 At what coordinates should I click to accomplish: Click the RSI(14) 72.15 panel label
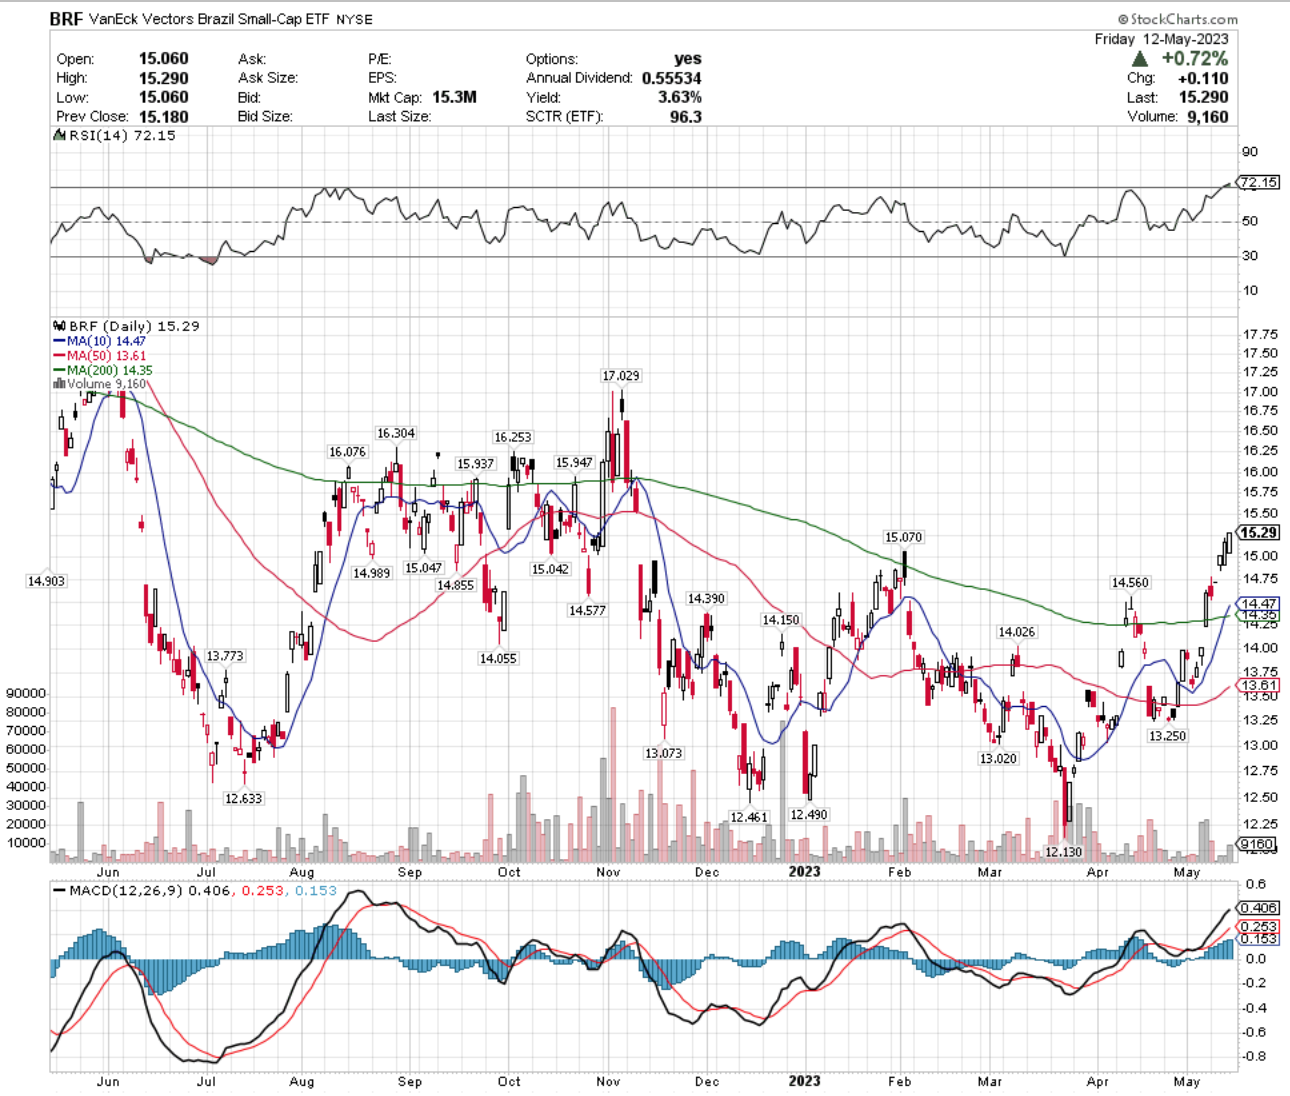pos(122,136)
